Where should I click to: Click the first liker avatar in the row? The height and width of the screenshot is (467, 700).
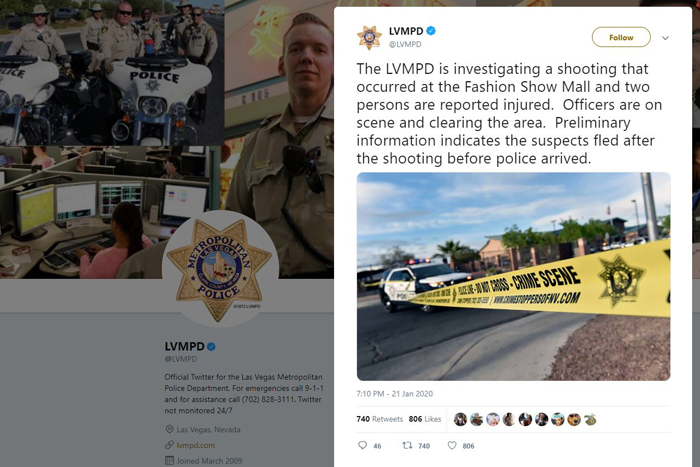tap(460, 419)
